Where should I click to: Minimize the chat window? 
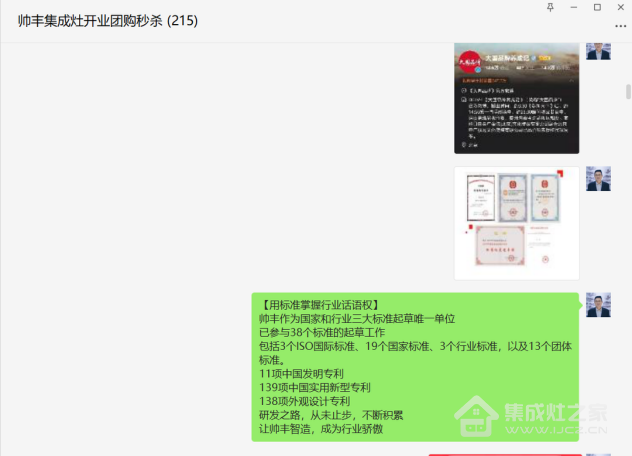(574, 7)
